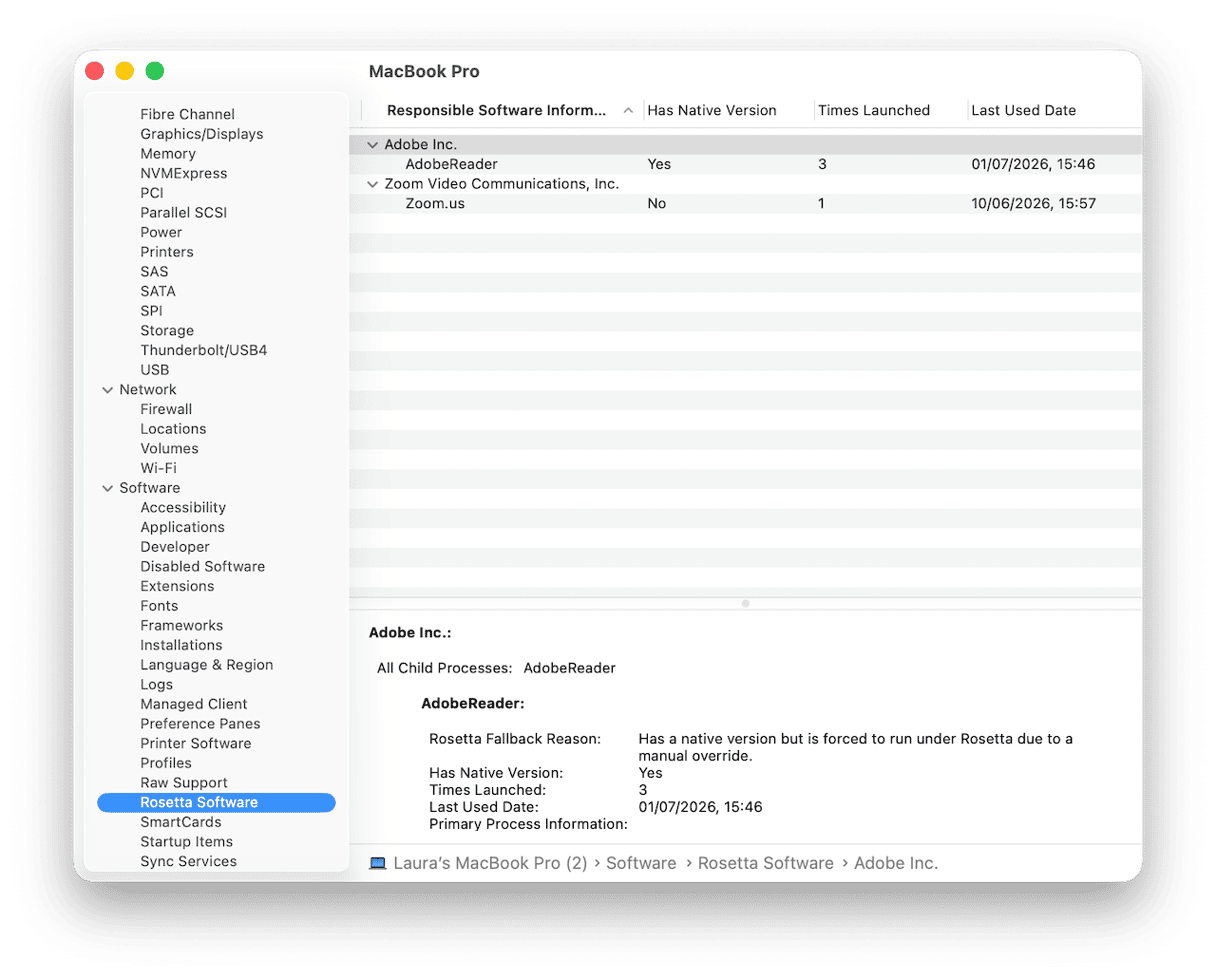This screenshot has height=979, width=1216.
Task: Select the AdobeReader table row
Action: [x=745, y=164]
